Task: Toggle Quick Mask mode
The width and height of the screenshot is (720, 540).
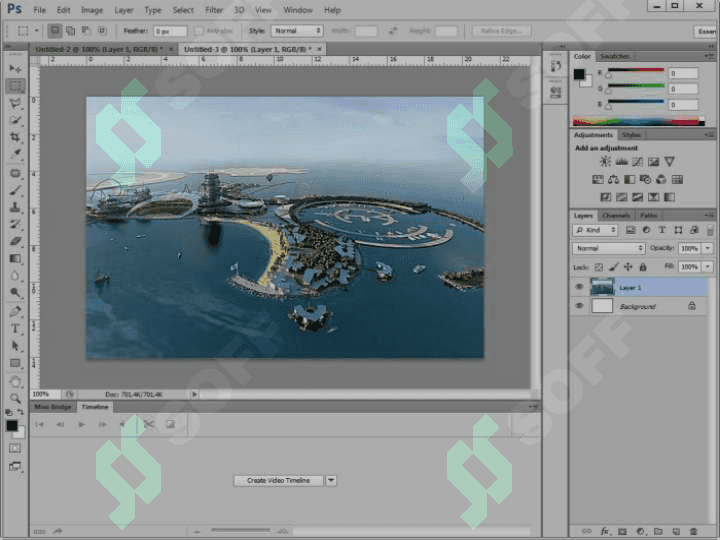Action: [x=15, y=448]
